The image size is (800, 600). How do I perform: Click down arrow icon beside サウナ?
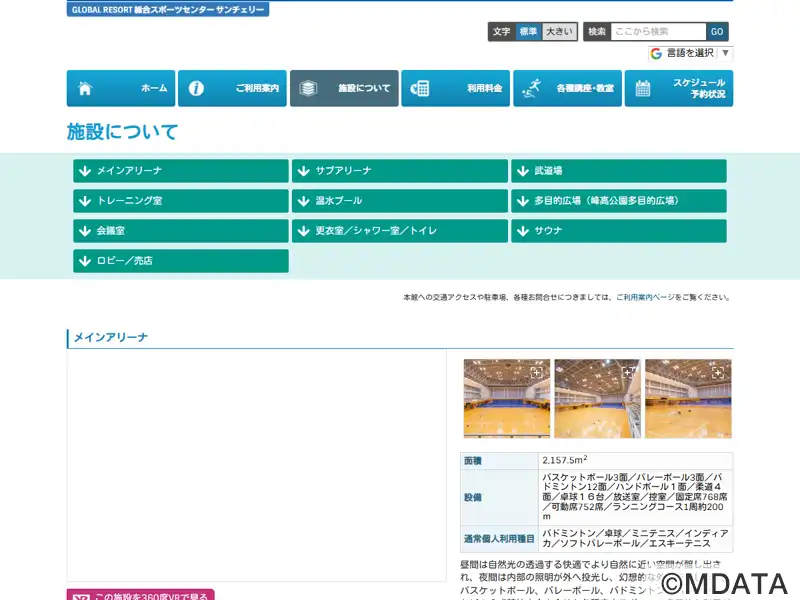pyautogui.click(x=522, y=231)
